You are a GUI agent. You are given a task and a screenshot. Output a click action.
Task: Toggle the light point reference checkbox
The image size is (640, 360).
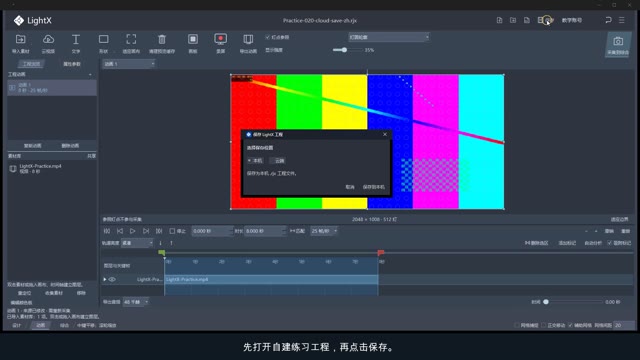tap(268, 37)
